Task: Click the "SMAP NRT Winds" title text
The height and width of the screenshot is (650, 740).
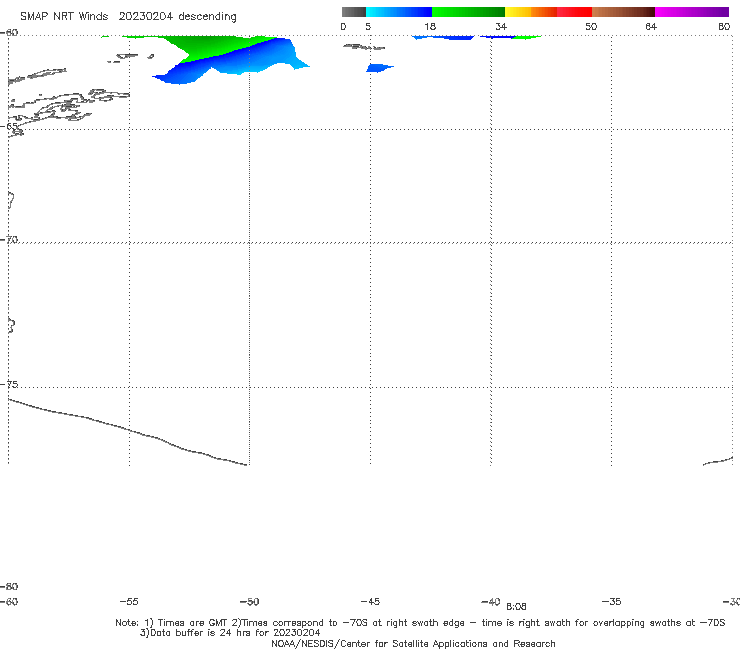Action: [64, 17]
